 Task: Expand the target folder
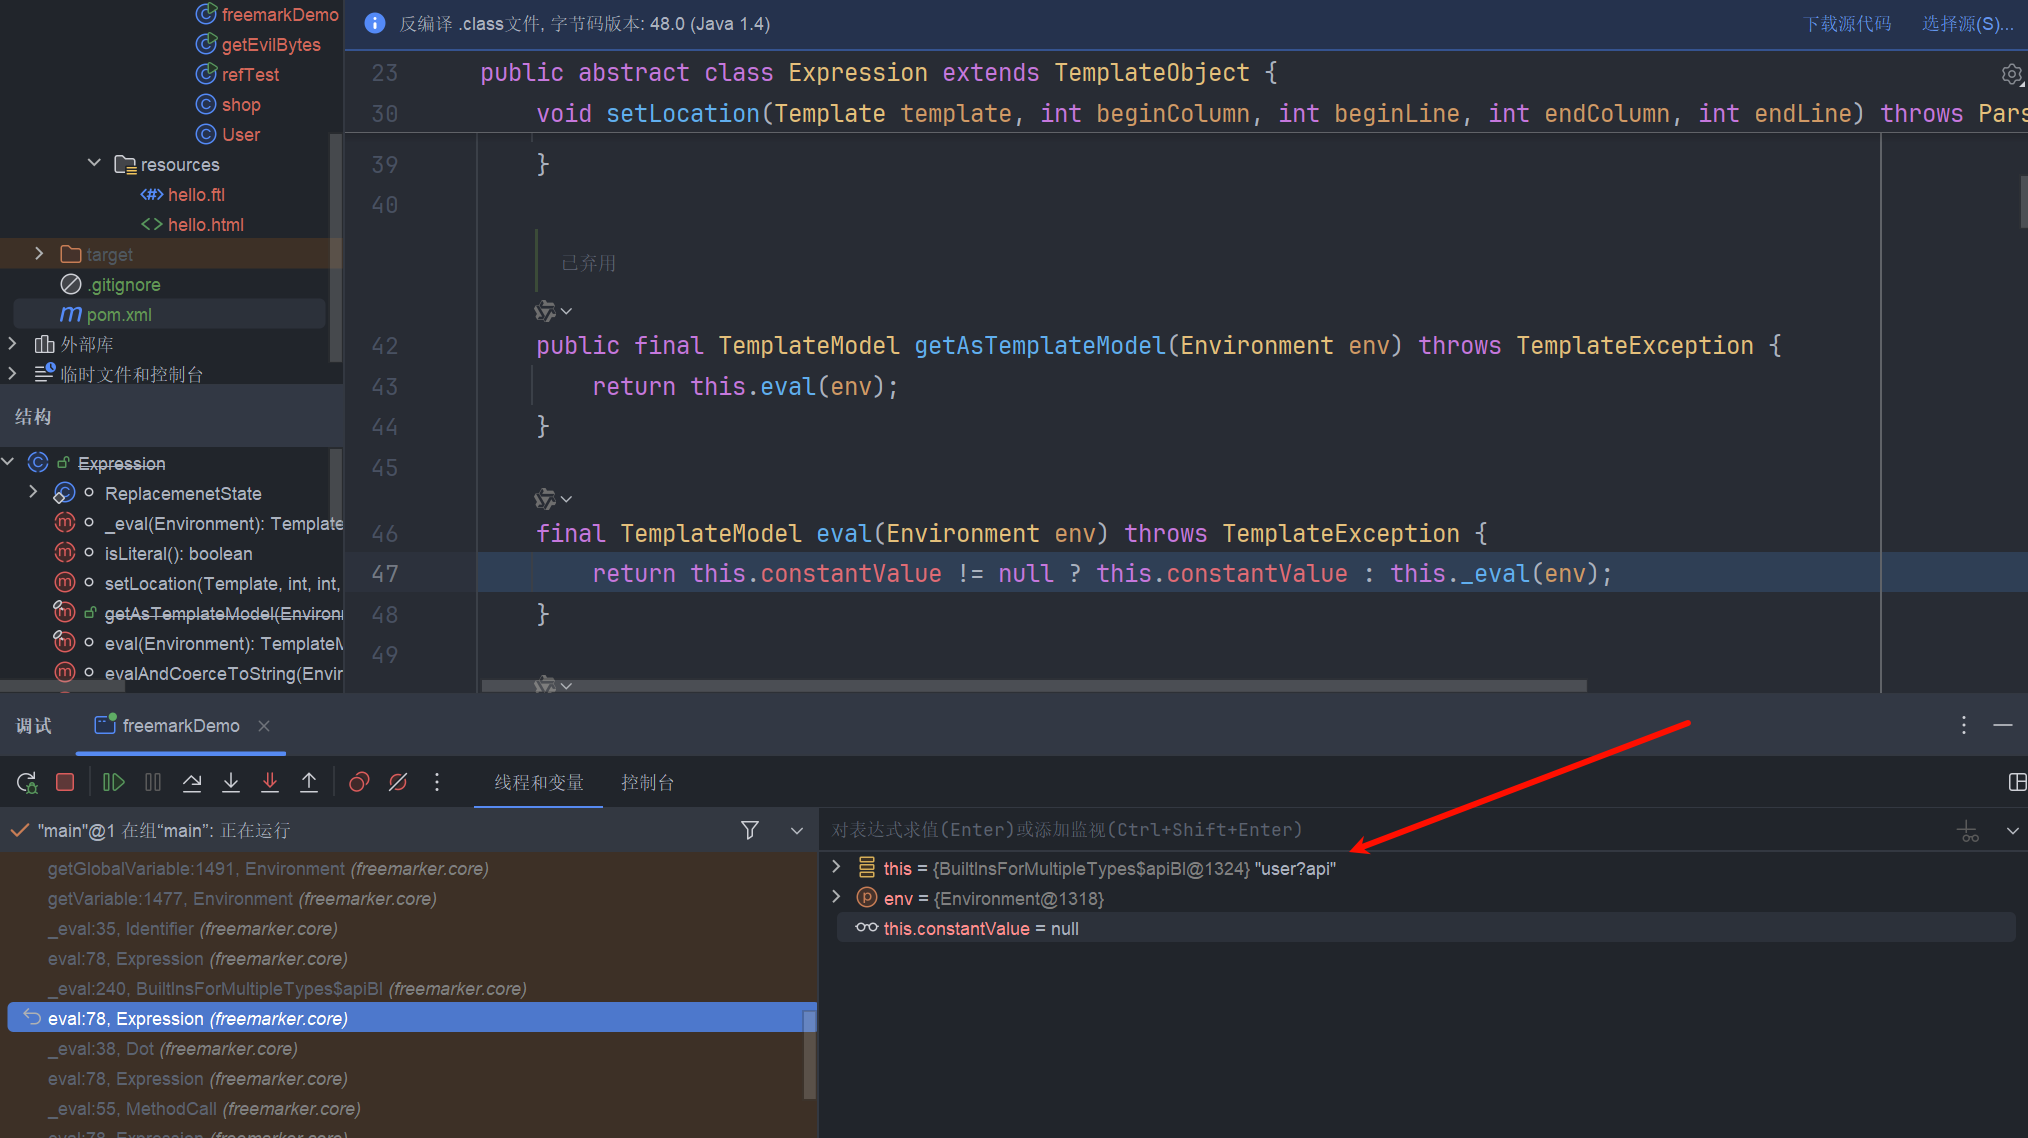(x=39, y=254)
